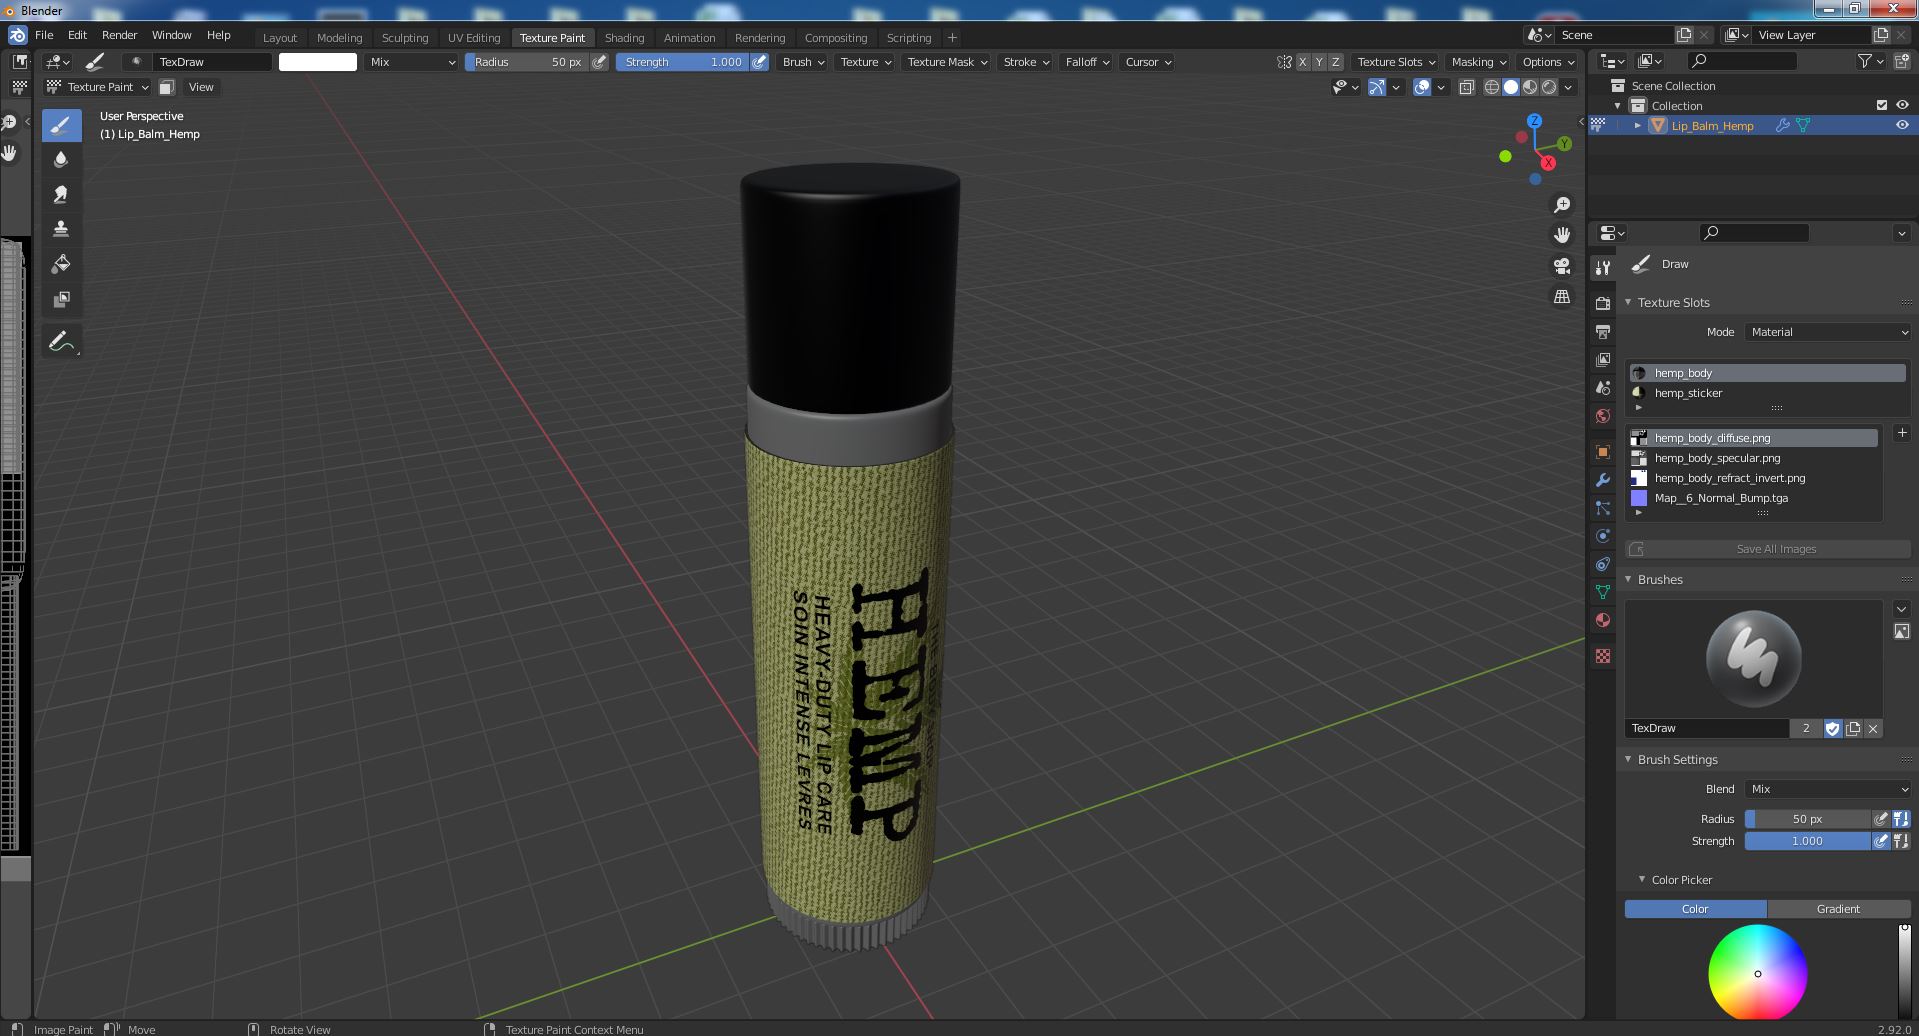The width and height of the screenshot is (1919, 1036).
Task: Uncheck the Collection exclude checkbox
Action: pyautogui.click(x=1882, y=105)
